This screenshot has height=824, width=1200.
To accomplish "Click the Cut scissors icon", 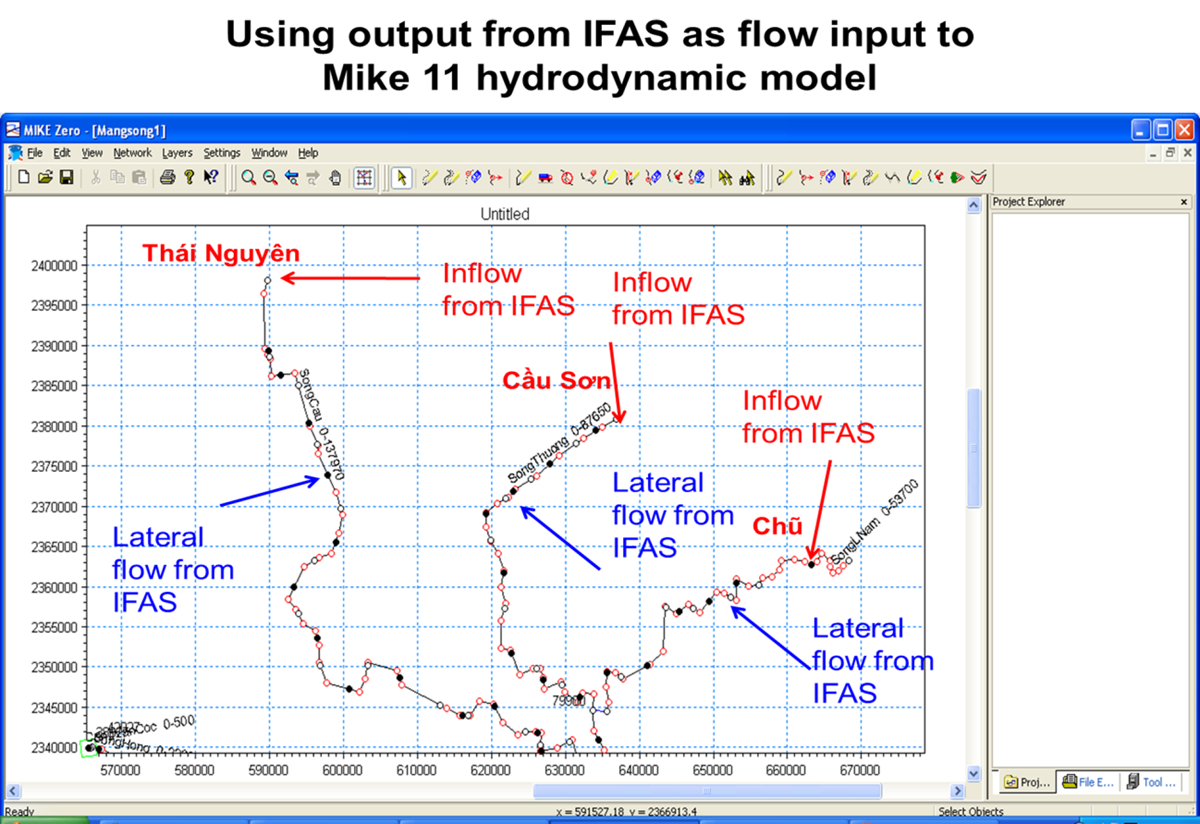I will (x=95, y=177).
